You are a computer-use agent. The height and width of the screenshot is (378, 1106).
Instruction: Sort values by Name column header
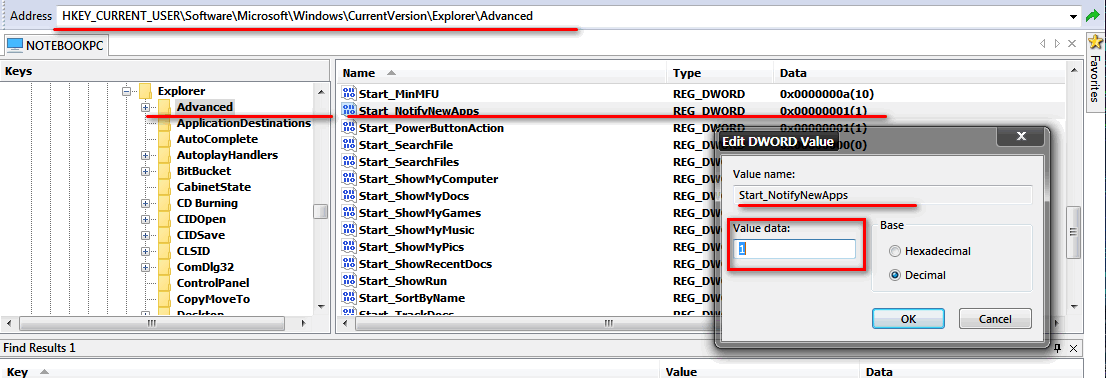point(501,73)
